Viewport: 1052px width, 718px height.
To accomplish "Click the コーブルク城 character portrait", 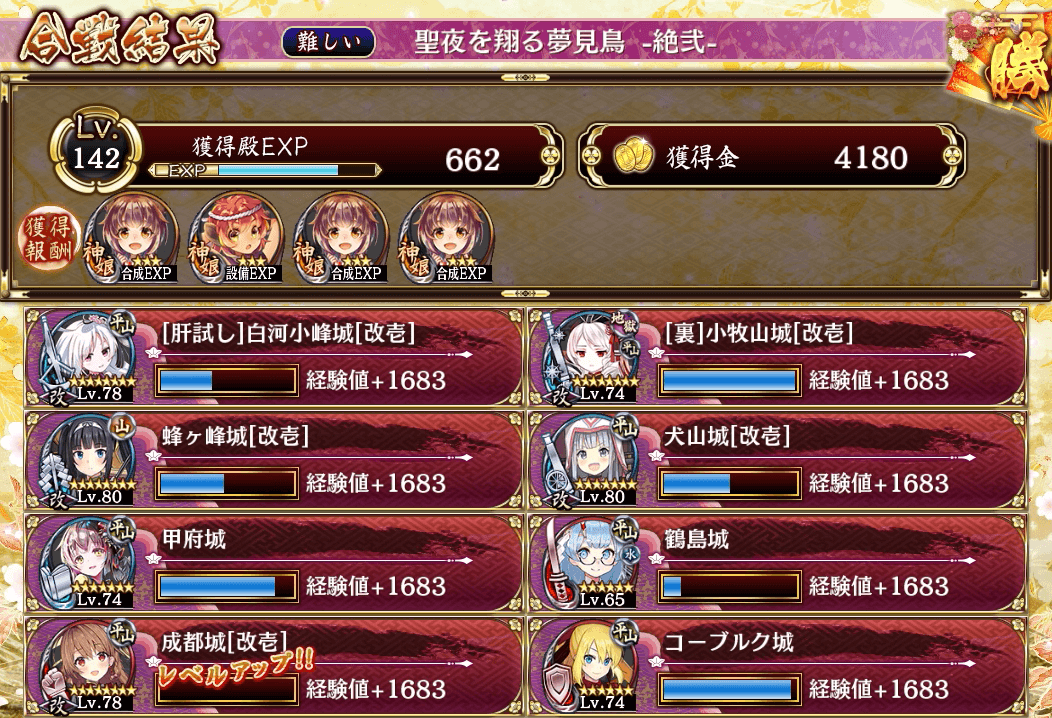I will click(590, 666).
